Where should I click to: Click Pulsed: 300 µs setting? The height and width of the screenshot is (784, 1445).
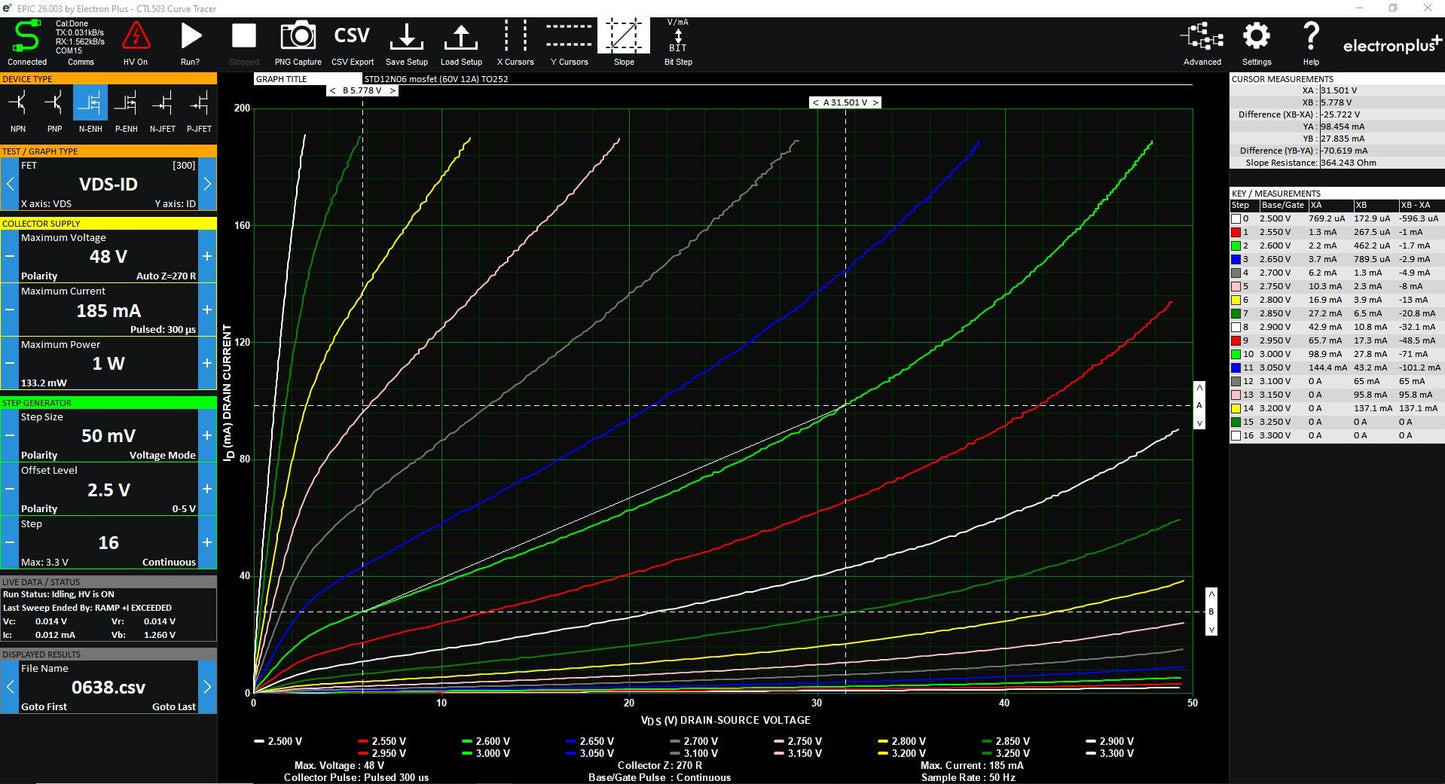[x=163, y=329]
